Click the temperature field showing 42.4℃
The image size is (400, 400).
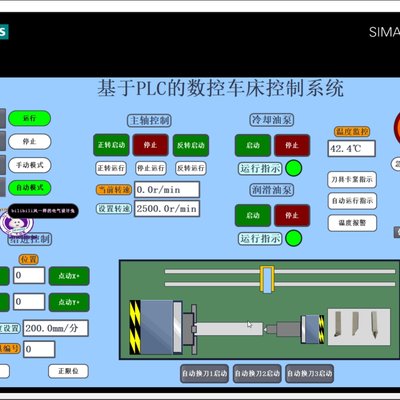point(352,149)
